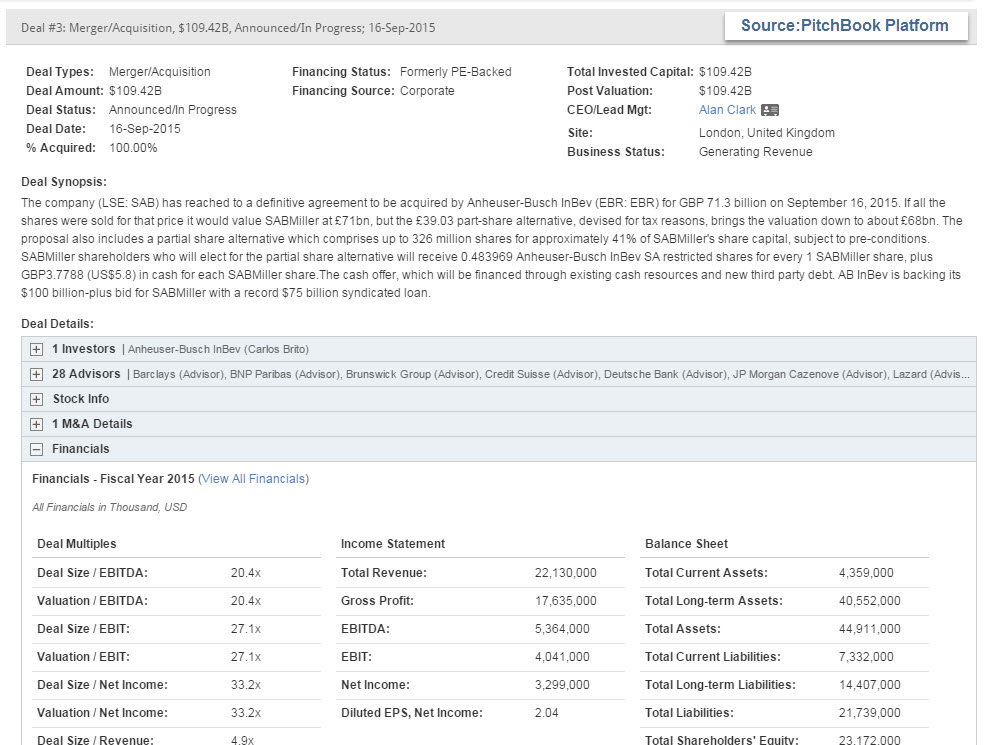Select Valuation / EBIT value 27.1x
Viewport: 984px width, 745px height.
(246, 657)
